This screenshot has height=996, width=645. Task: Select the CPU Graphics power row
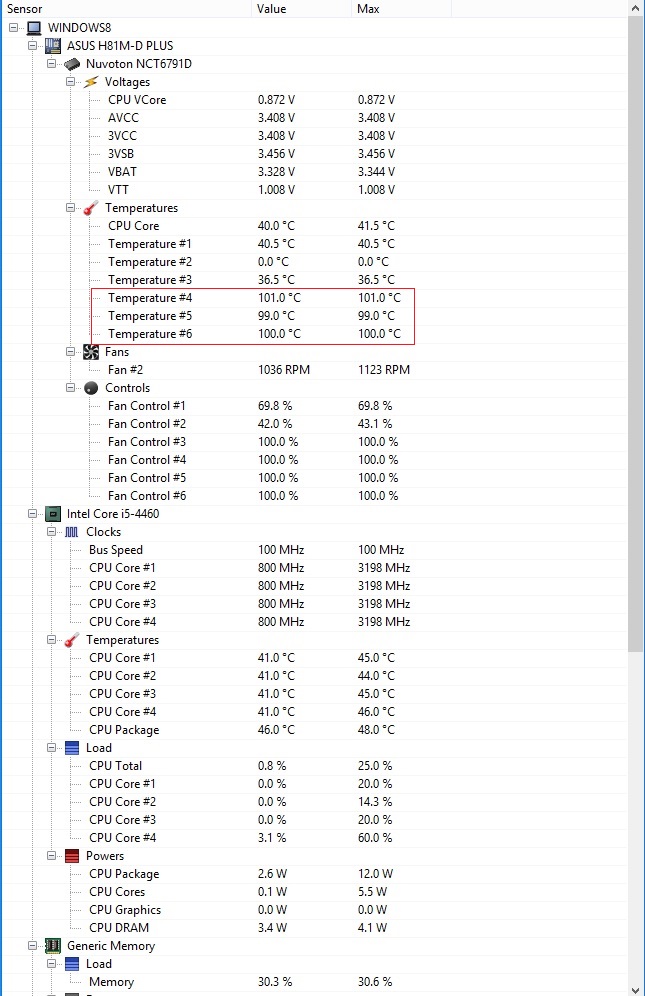tap(314, 910)
